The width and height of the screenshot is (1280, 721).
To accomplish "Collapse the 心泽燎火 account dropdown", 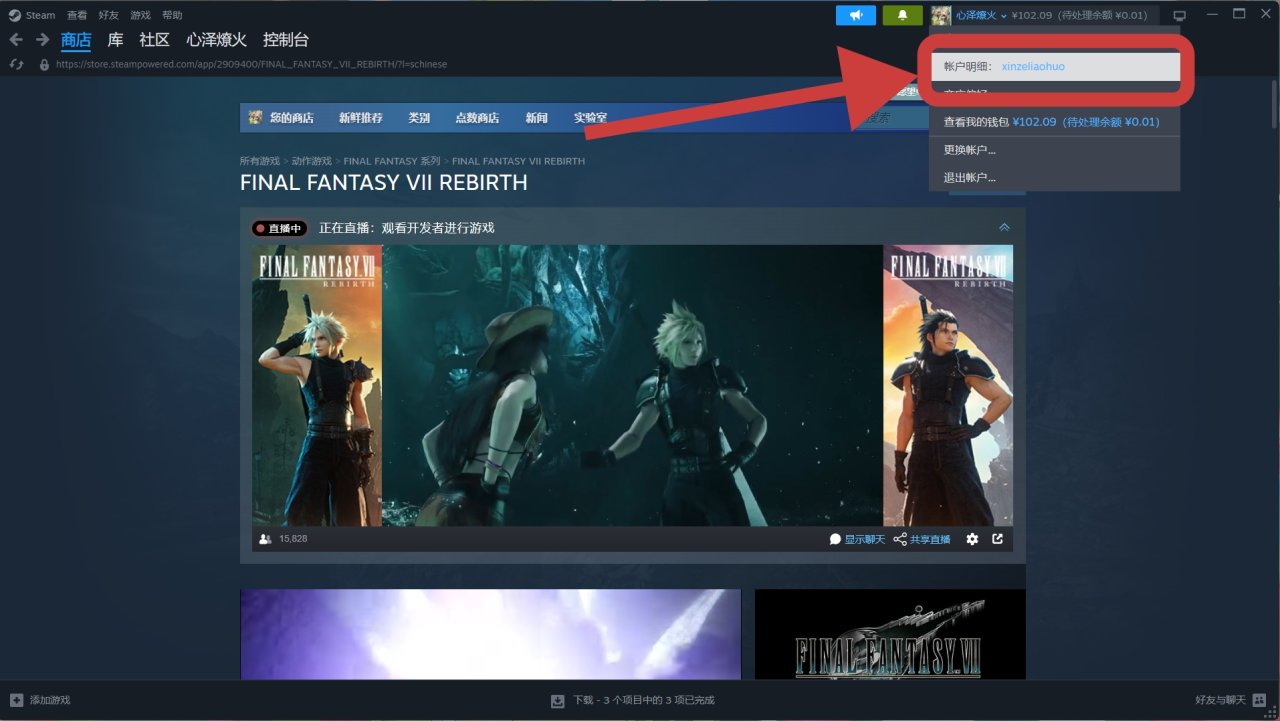I will 981,15.
